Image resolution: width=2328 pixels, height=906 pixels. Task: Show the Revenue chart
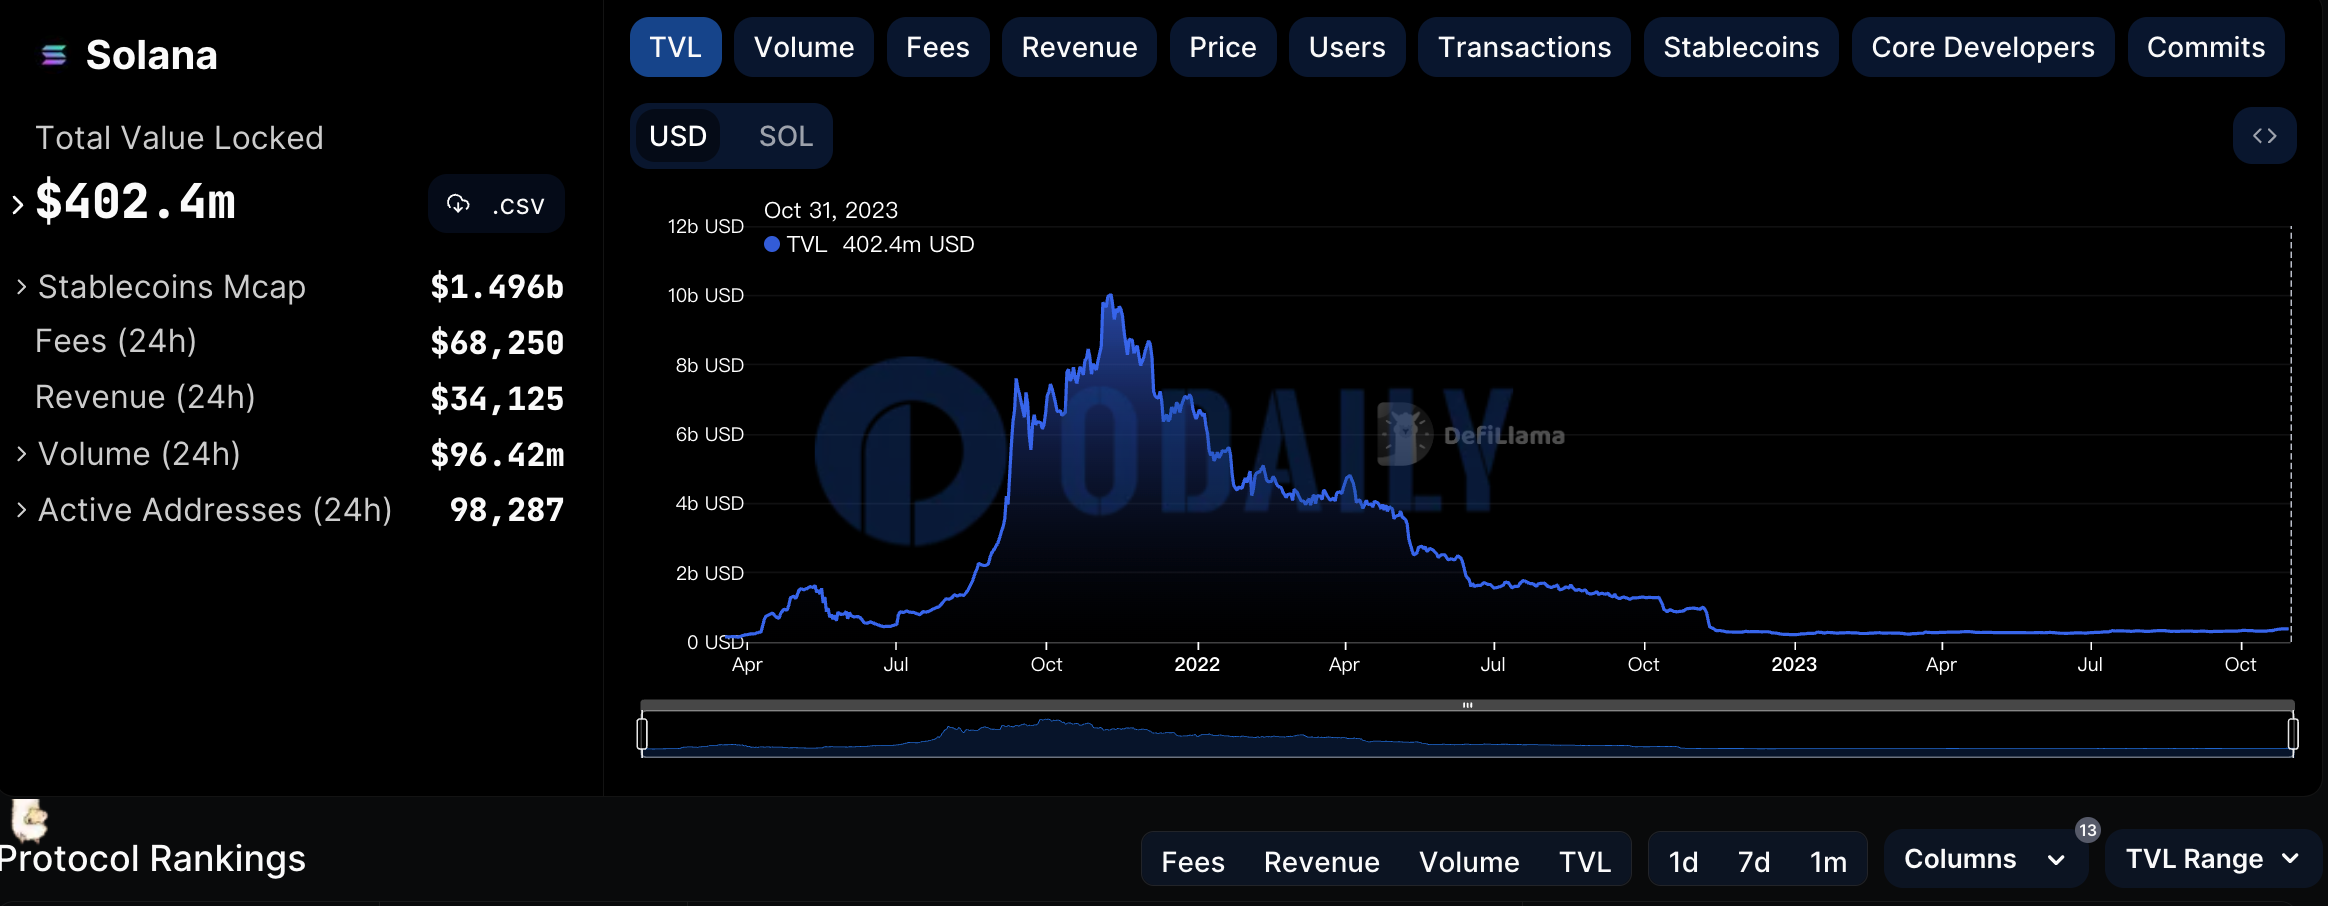pyautogui.click(x=1079, y=47)
